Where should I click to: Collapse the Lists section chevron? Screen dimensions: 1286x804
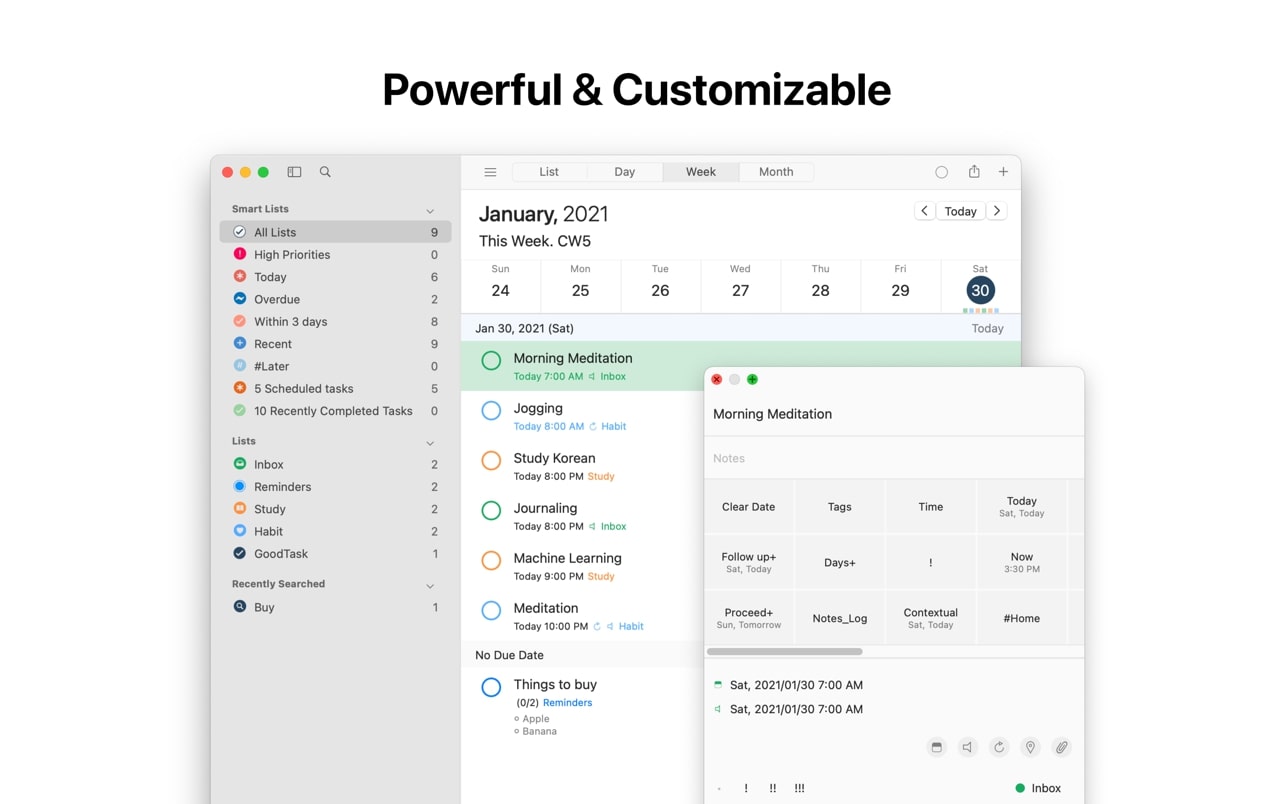(430, 443)
